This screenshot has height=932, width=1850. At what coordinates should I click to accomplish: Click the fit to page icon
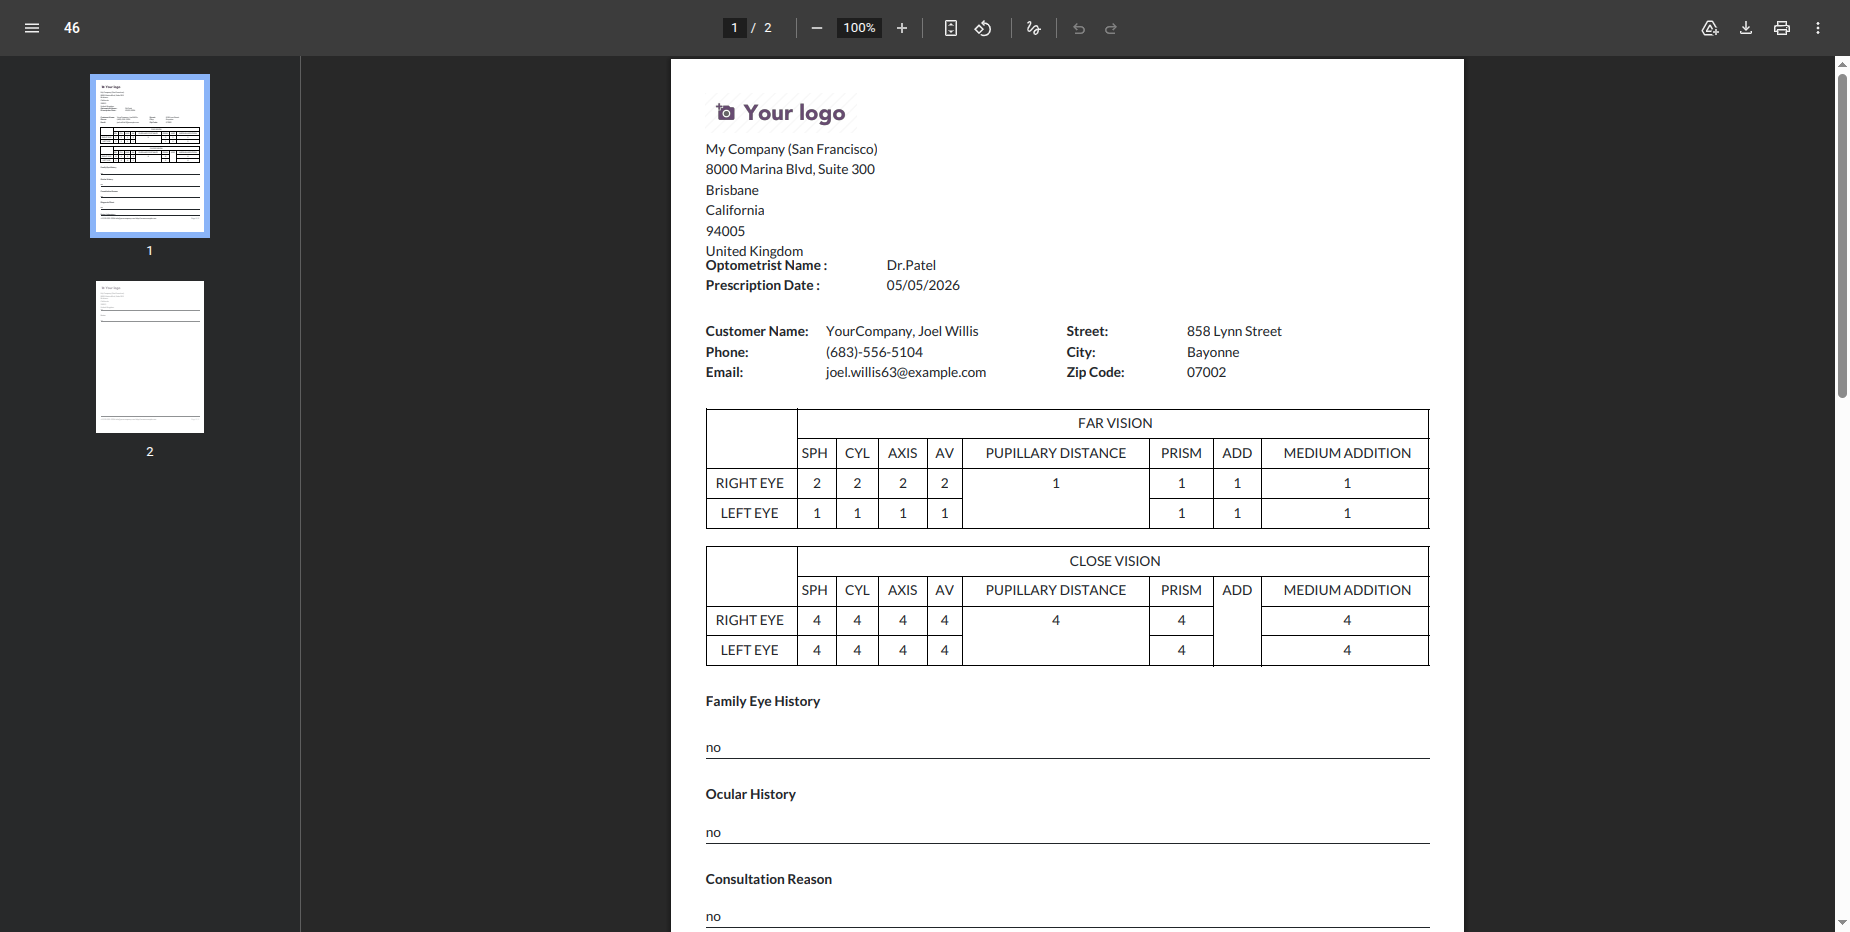tap(951, 28)
